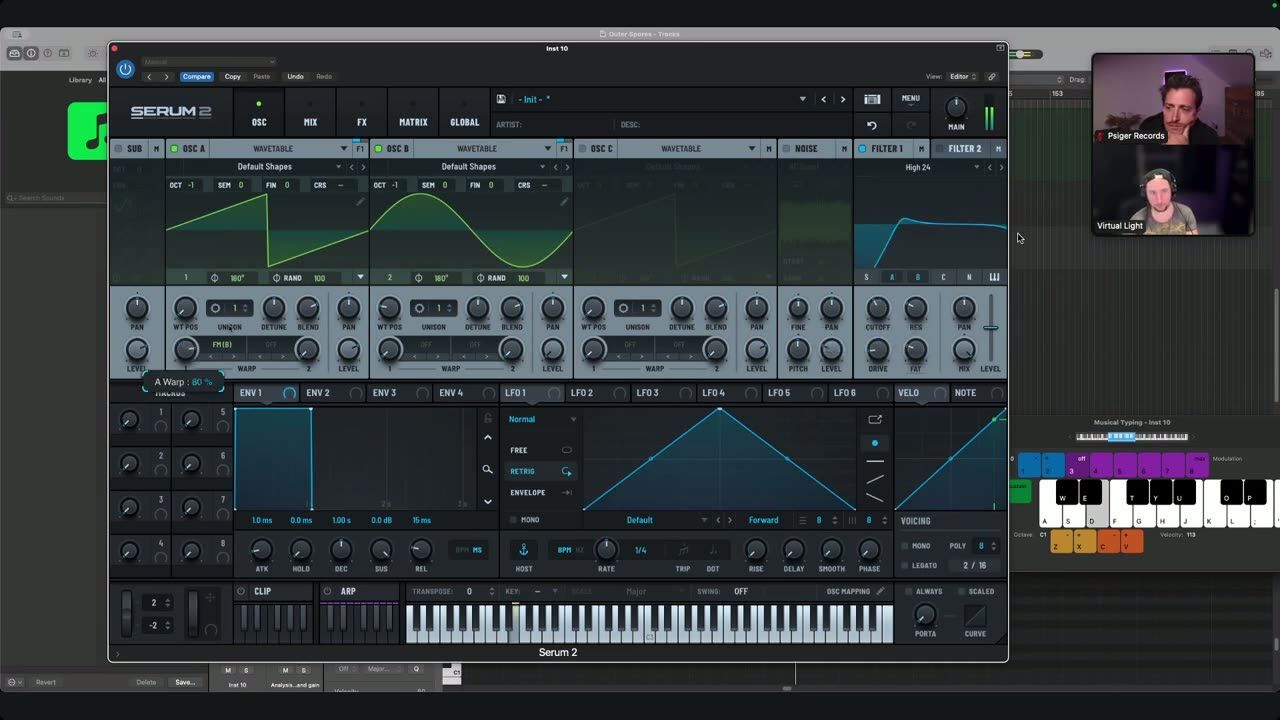Go to previous preset arrow
1280x720 pixels.
tap(823, 99)
